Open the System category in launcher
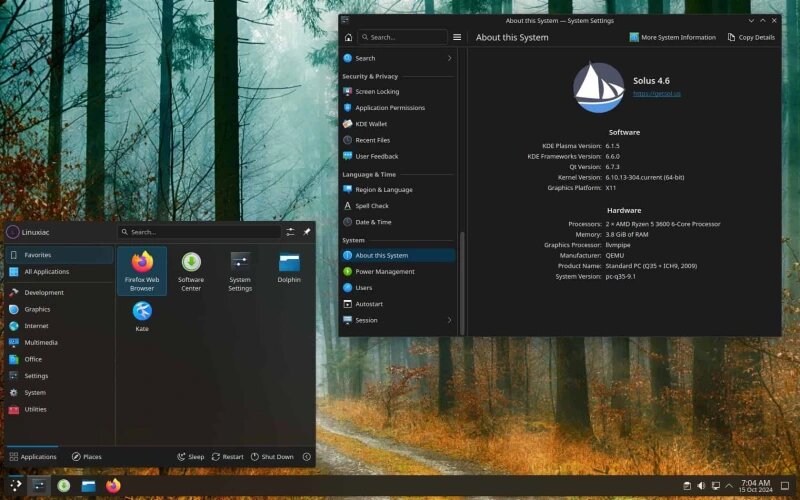 pos(60,392)
